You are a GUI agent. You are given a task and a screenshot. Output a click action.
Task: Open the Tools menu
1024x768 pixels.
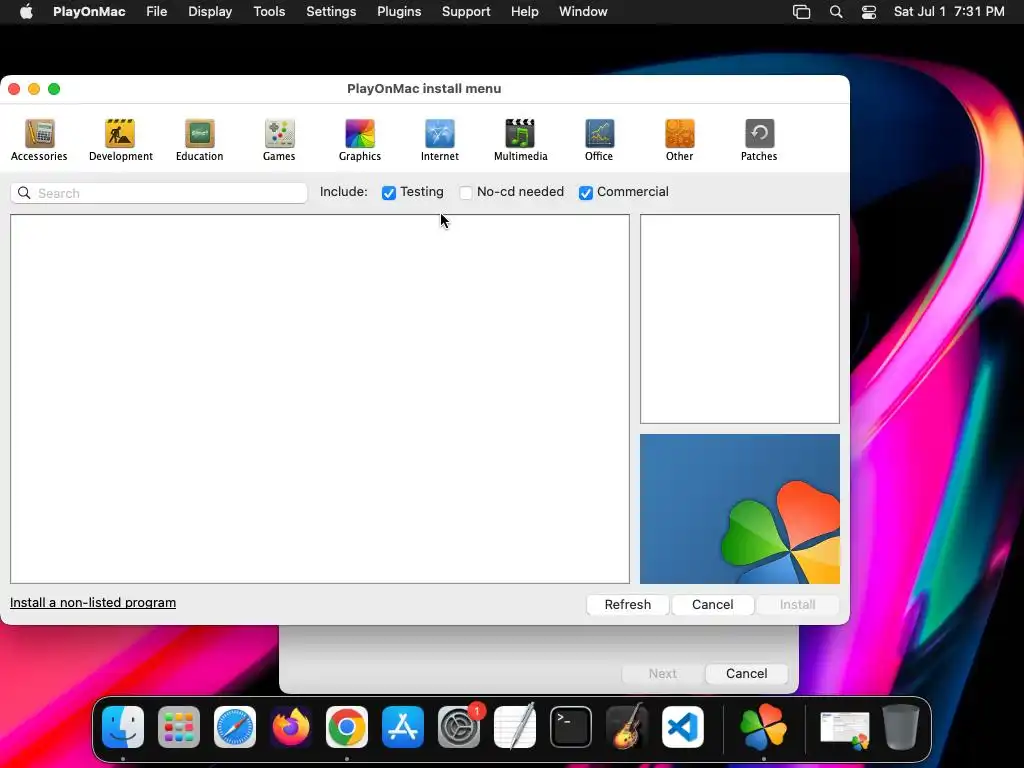pos(269,12)
